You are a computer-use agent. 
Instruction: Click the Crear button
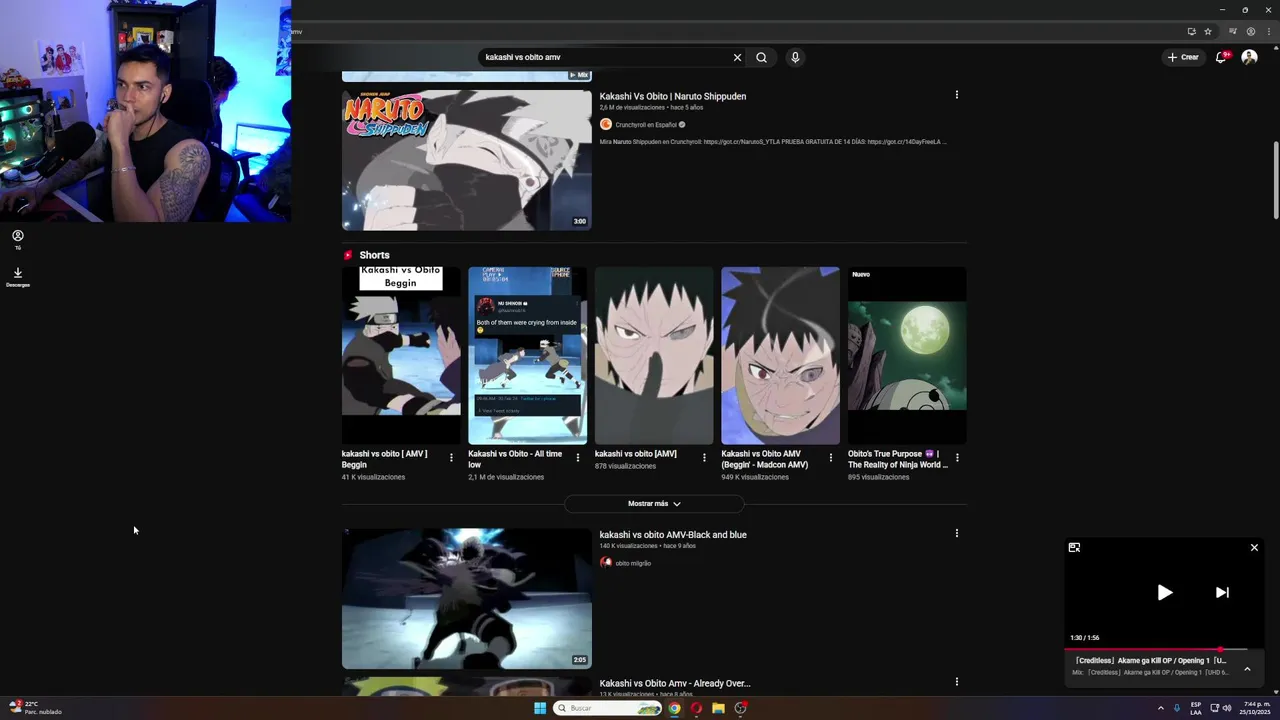click(1183, 57)
